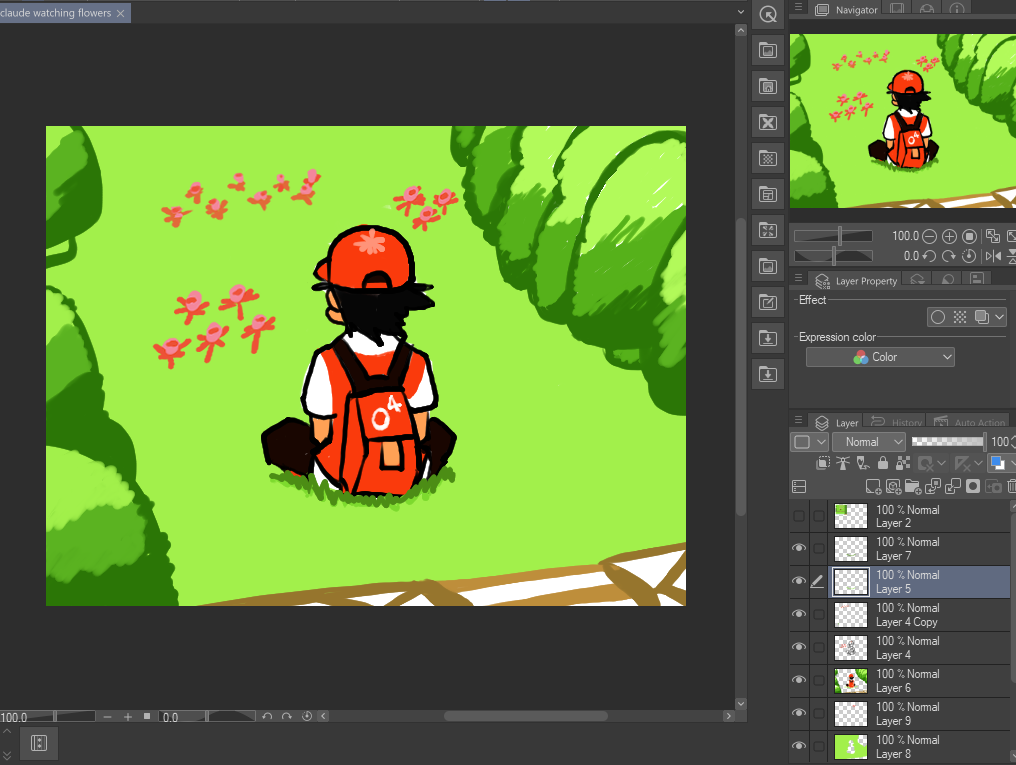
Task: Adjust the Navigator rotation slider
Action: (833, 256)
